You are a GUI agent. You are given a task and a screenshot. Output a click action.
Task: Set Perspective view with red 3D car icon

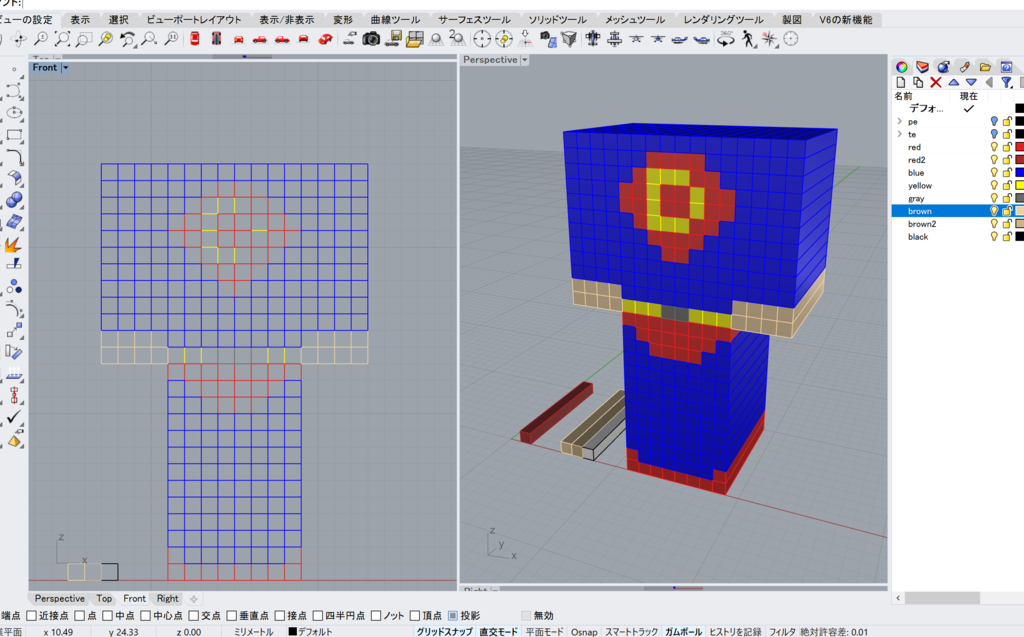click(325, 39)
